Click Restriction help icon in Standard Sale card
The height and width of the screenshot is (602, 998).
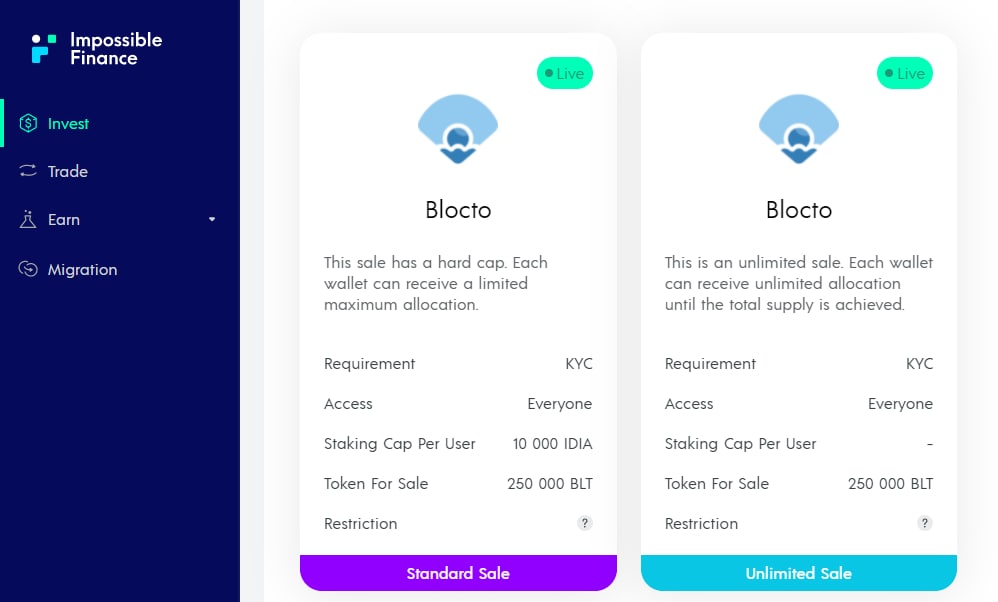[585, 523]
